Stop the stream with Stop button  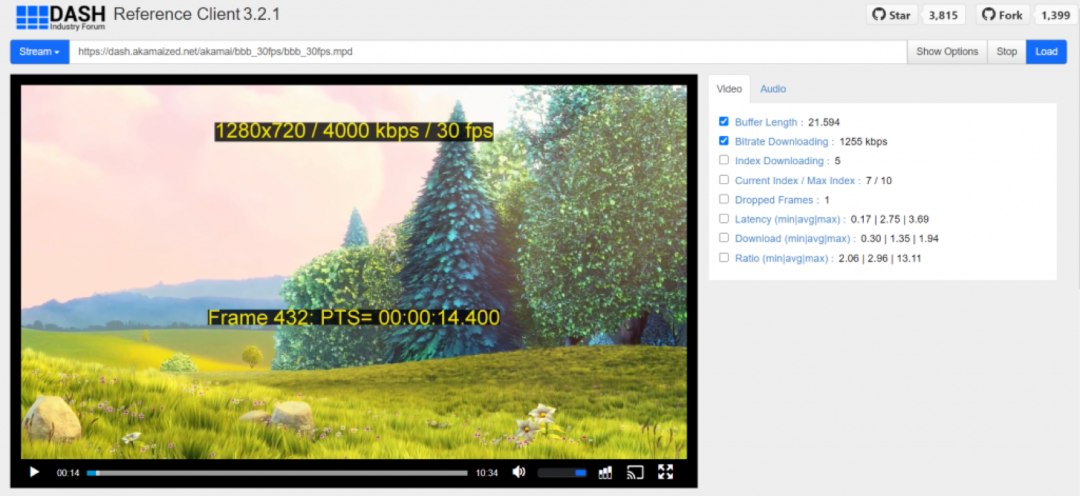pyautogui.click(x=1006, y=52)
